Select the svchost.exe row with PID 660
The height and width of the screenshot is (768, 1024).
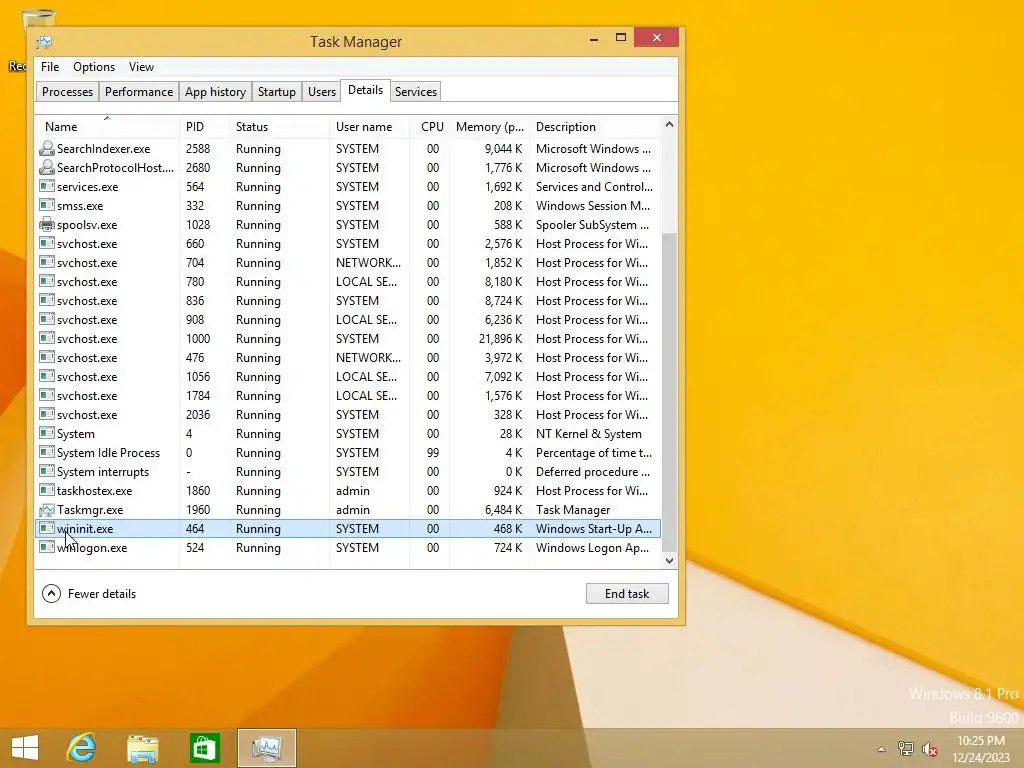[348, 244]
